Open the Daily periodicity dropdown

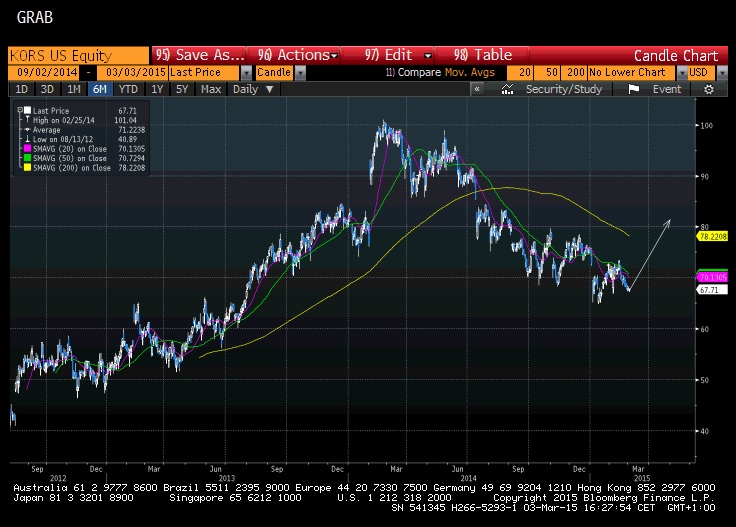coord(253,89)
